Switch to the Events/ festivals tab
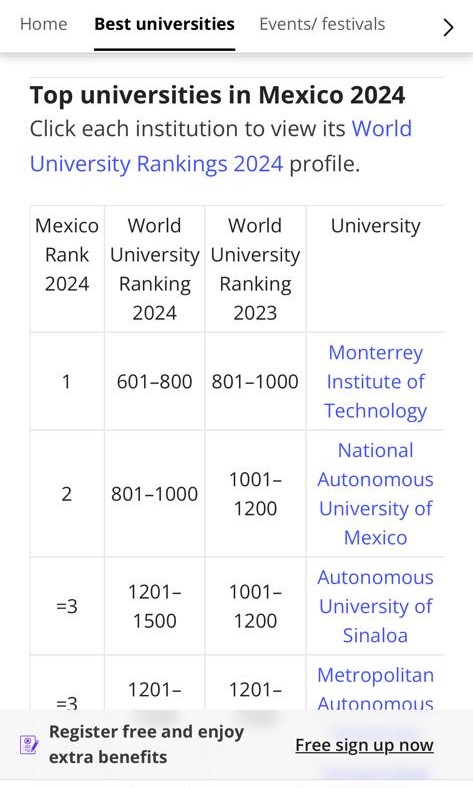473x788 pixels. [x=322, y=24]
